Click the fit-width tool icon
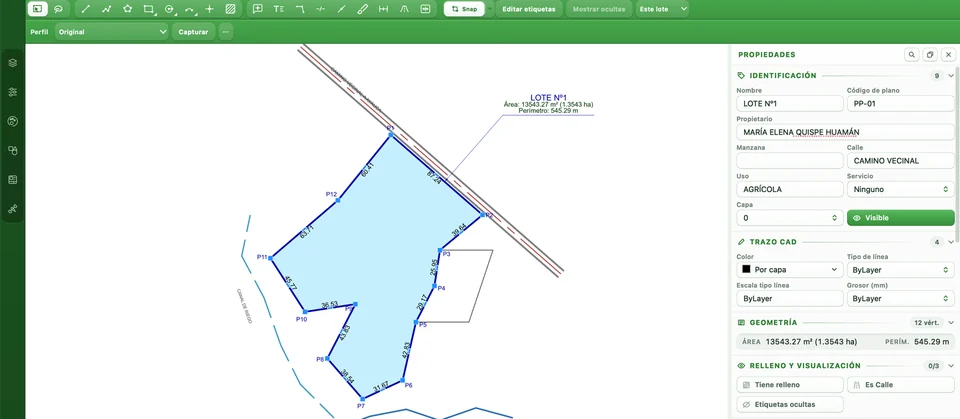 point(426,9)
